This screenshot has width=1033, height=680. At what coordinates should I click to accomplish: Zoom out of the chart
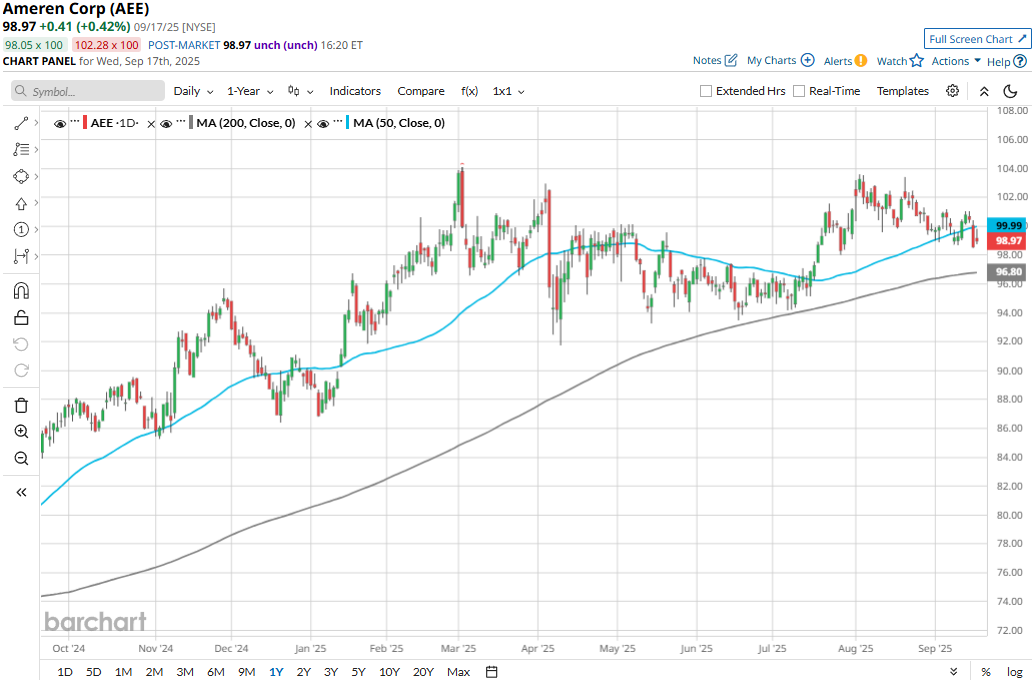pyautogui.click(x=21, y=458)
